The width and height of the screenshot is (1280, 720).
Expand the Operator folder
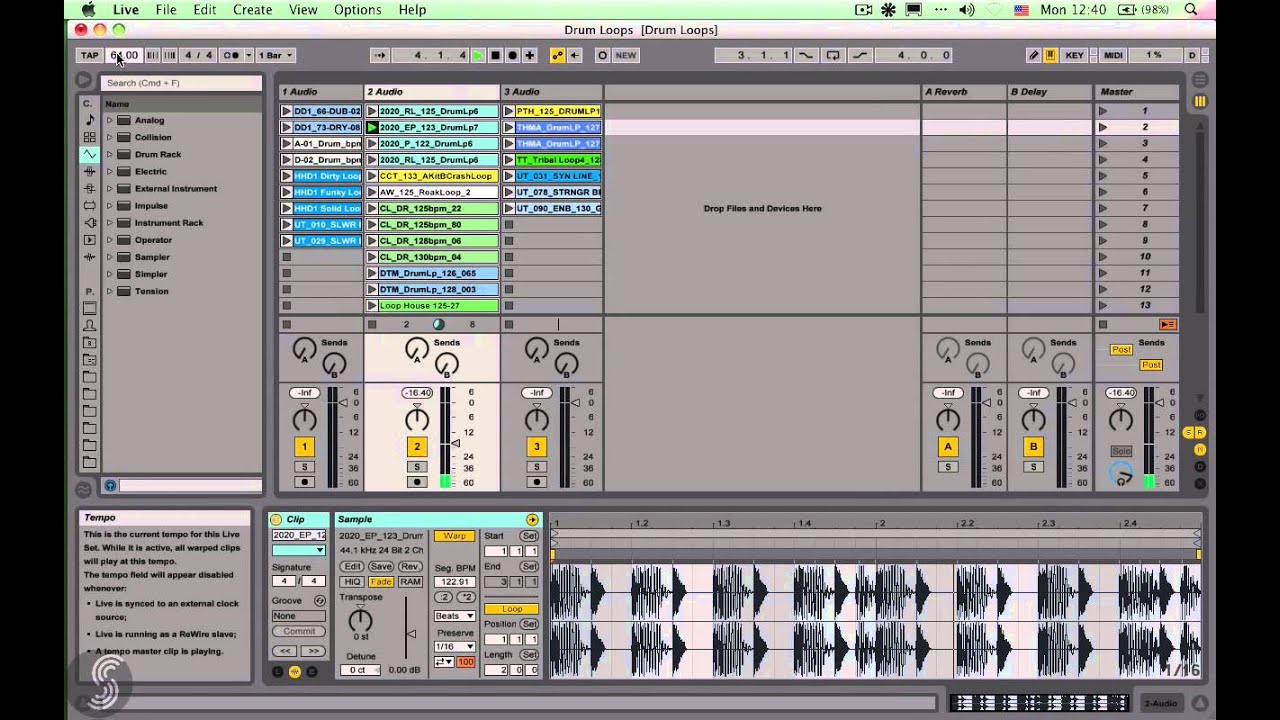coord(109,239)
